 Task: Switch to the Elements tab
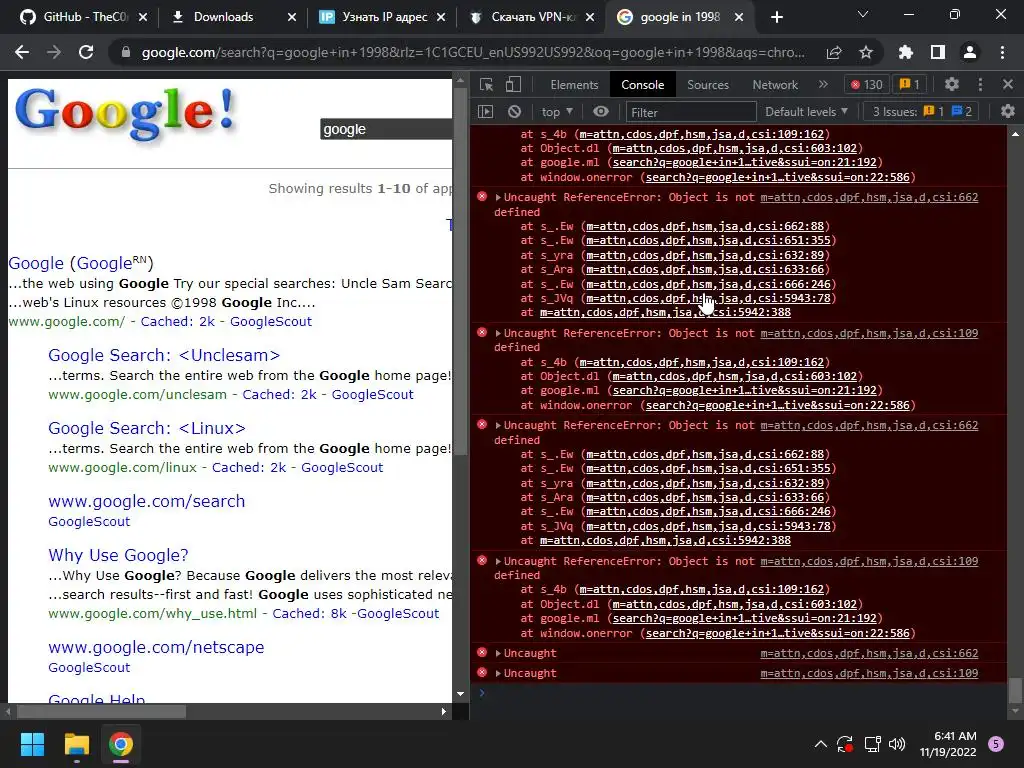pos(574,85)
